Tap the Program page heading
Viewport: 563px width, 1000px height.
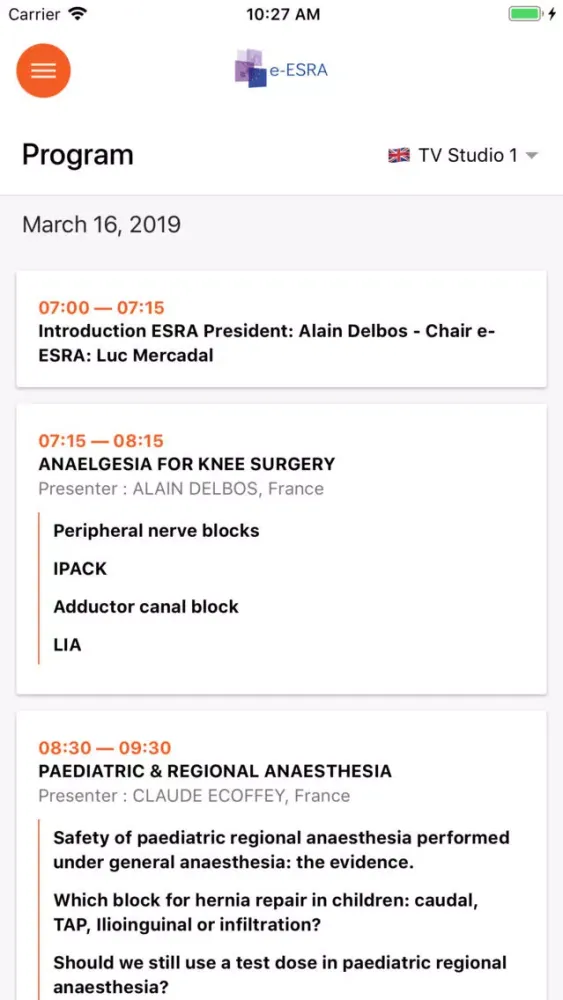point(78,155)
